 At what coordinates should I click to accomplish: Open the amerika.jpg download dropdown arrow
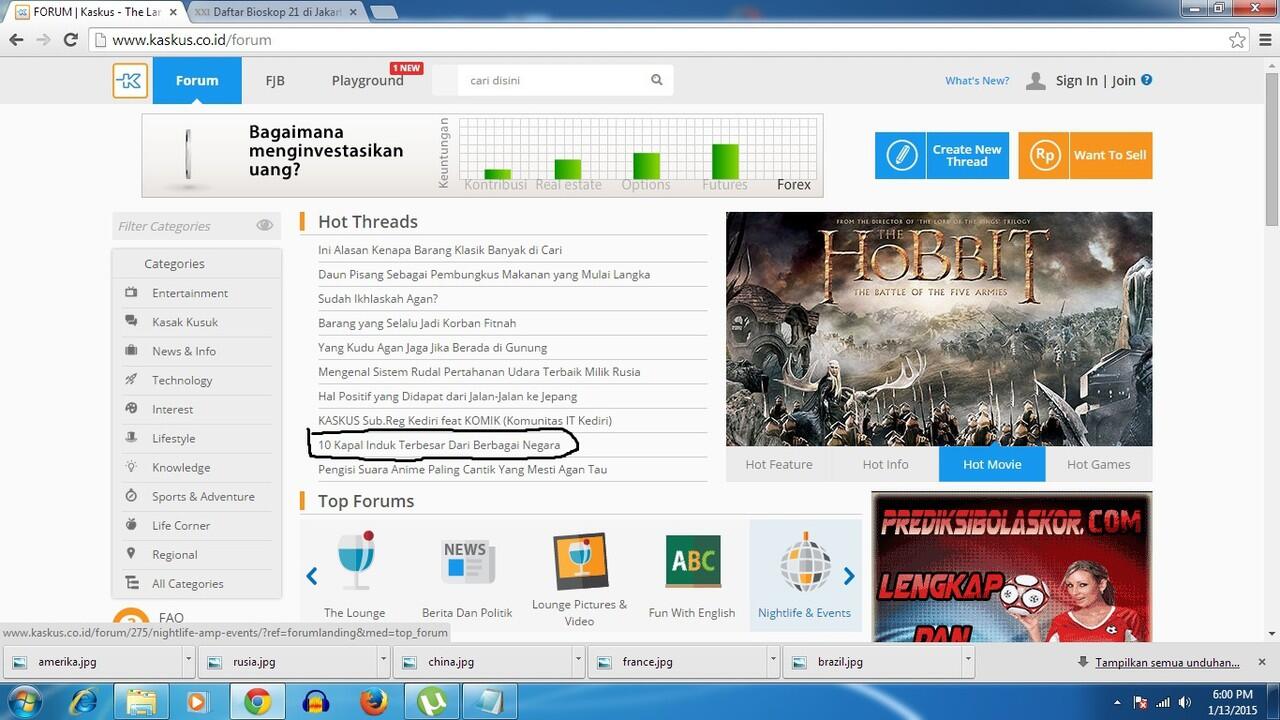click(x=188, y=662)
